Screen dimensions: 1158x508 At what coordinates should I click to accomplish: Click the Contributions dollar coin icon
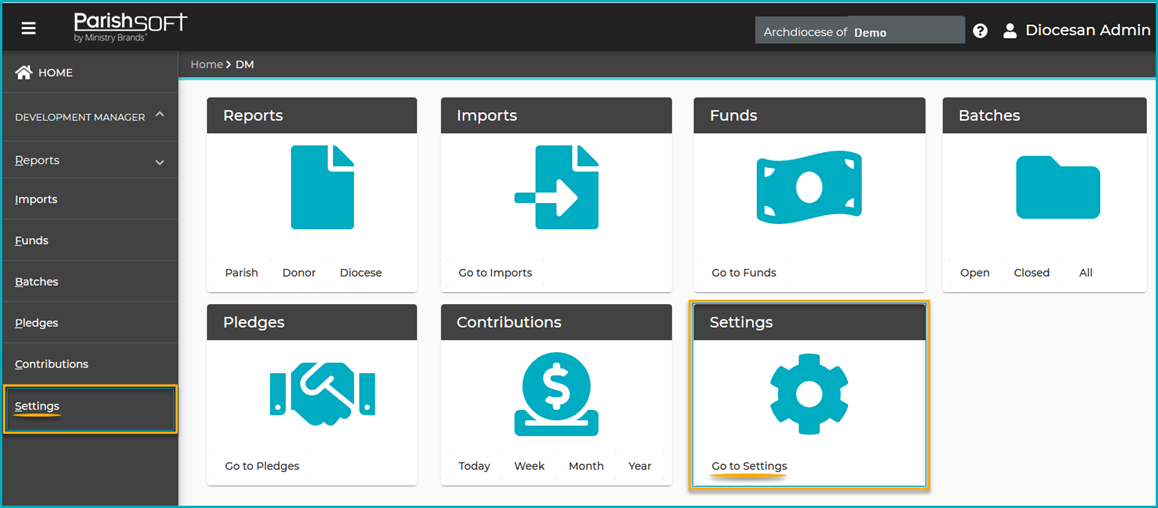pos(556,394)
